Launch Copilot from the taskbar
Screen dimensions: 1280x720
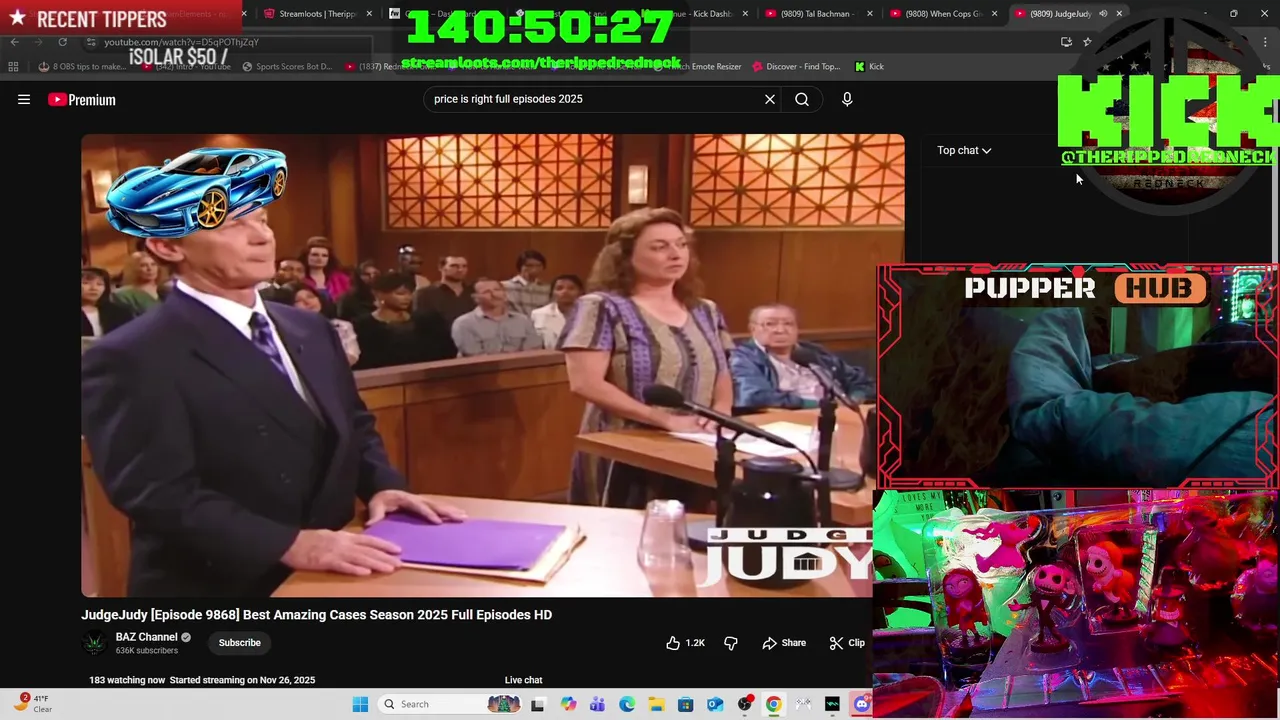[x=568, y=704]
